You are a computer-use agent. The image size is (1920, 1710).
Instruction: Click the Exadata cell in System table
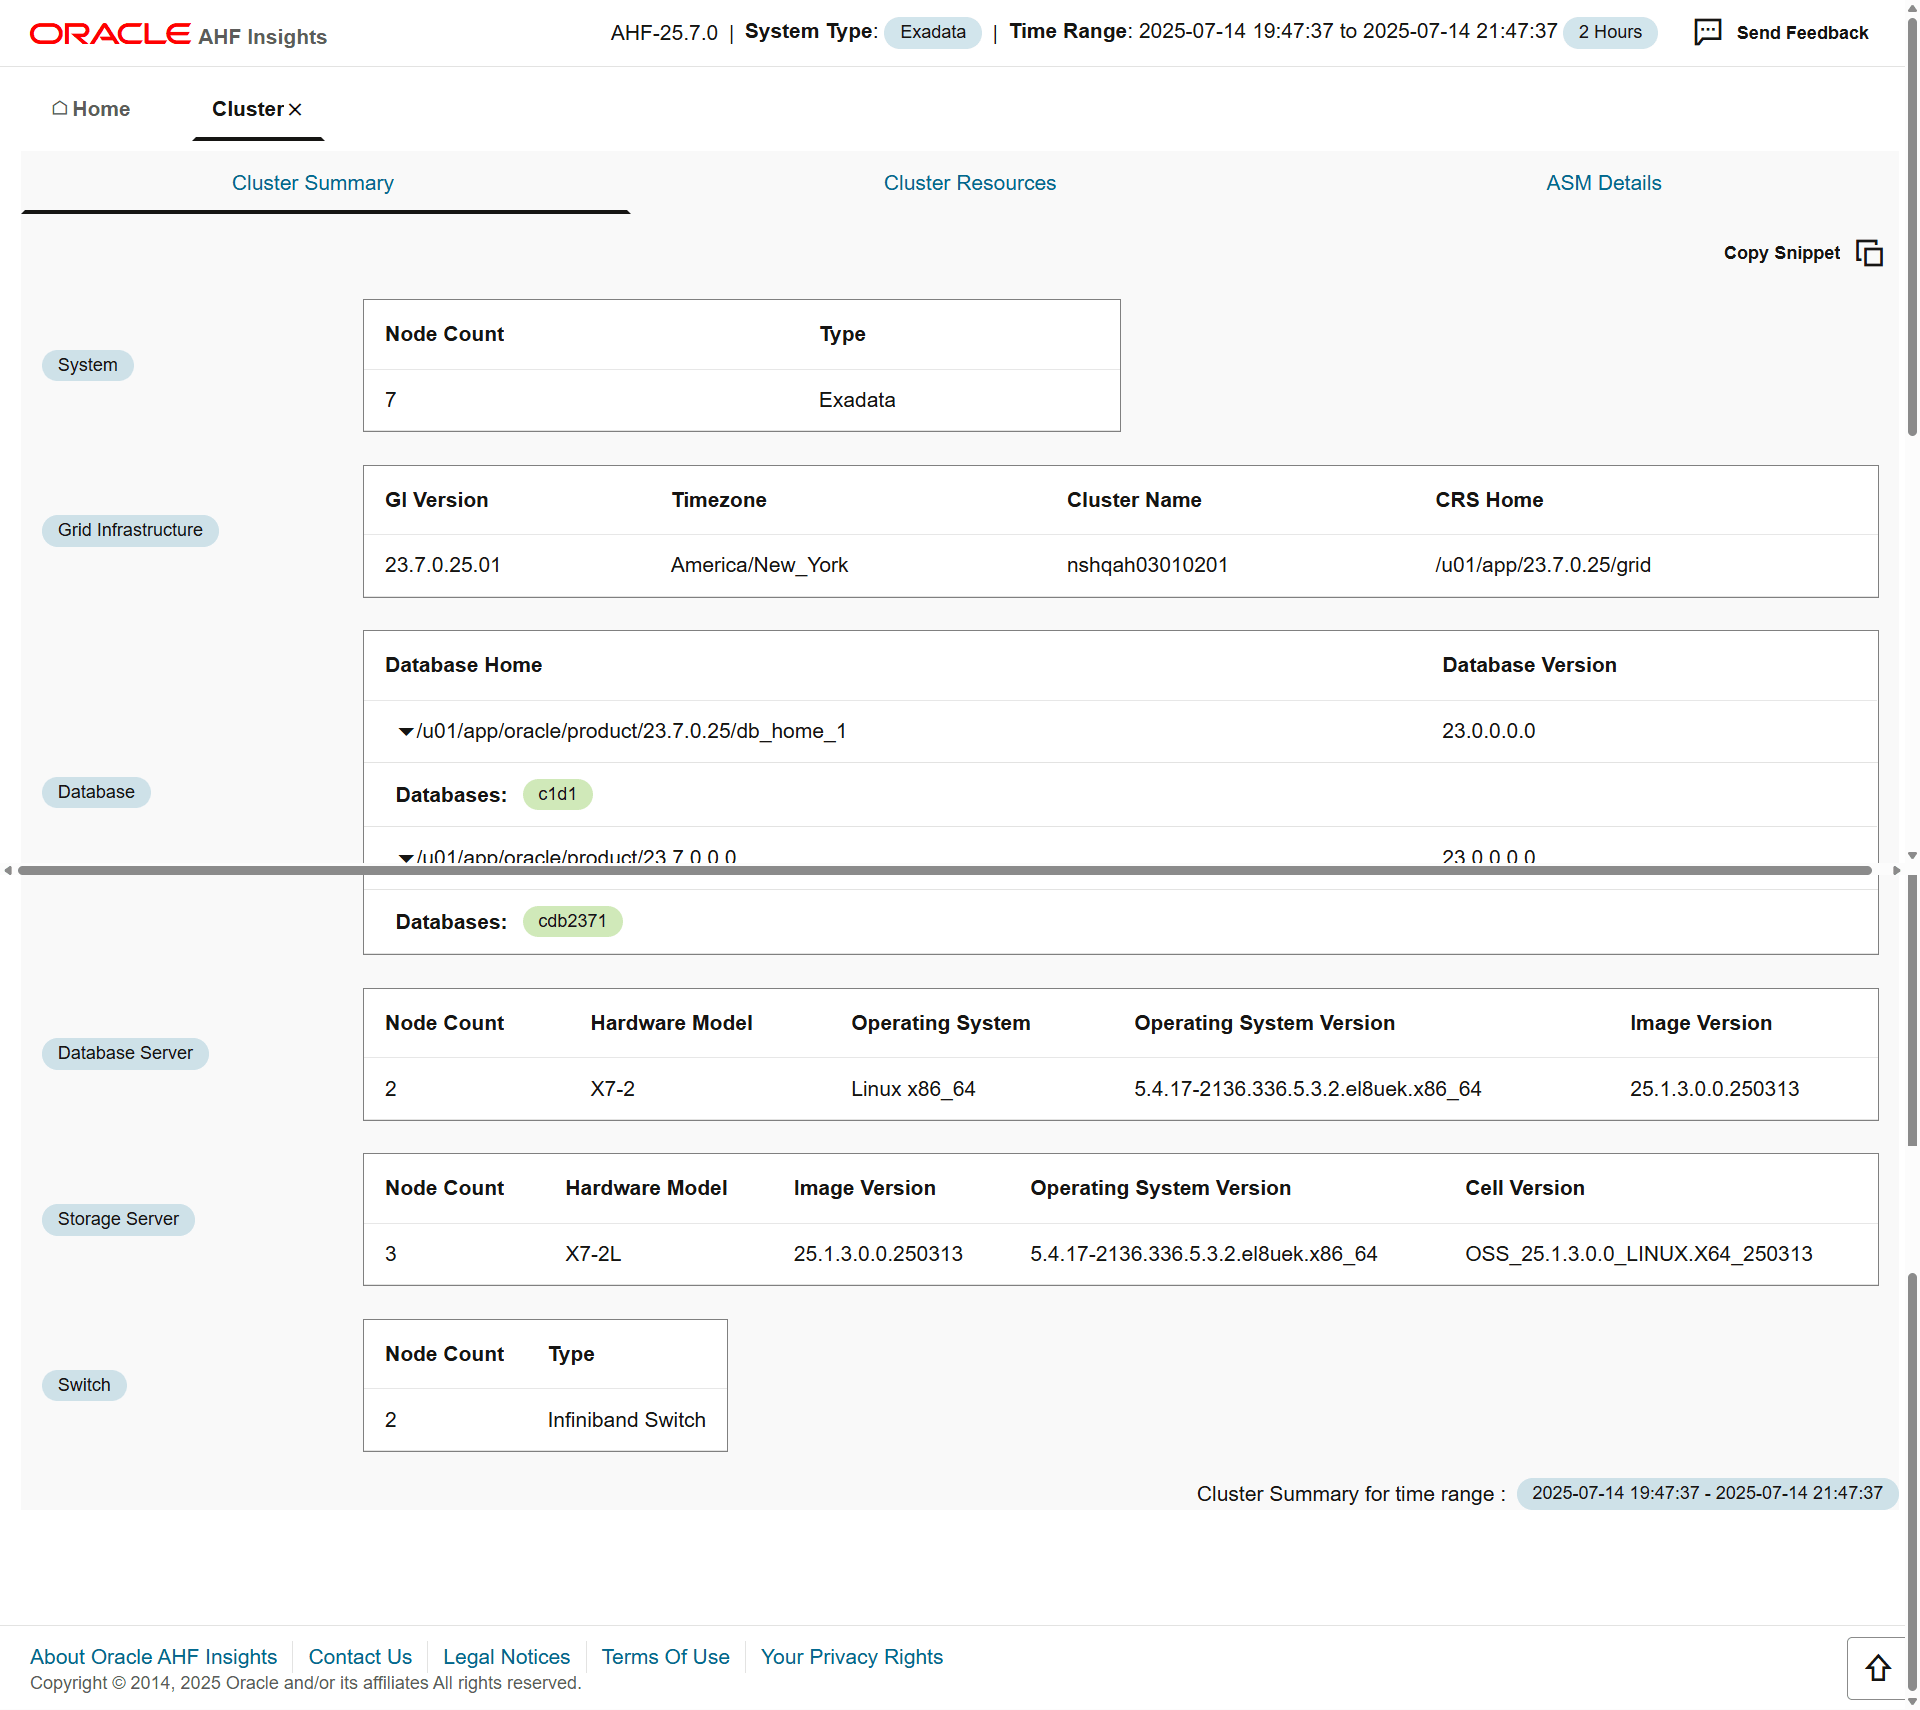coord(857,400)
